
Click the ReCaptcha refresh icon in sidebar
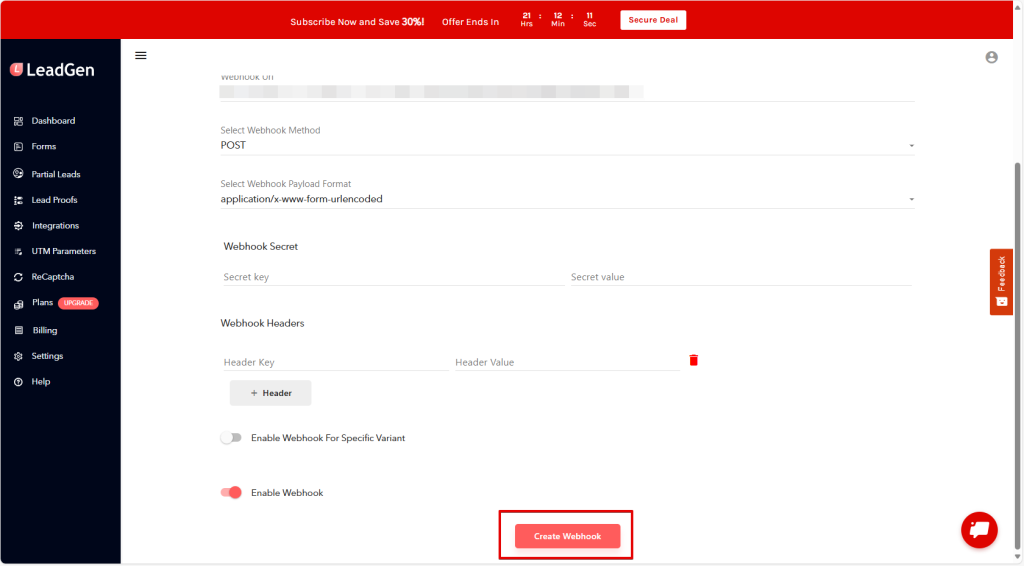18,277
